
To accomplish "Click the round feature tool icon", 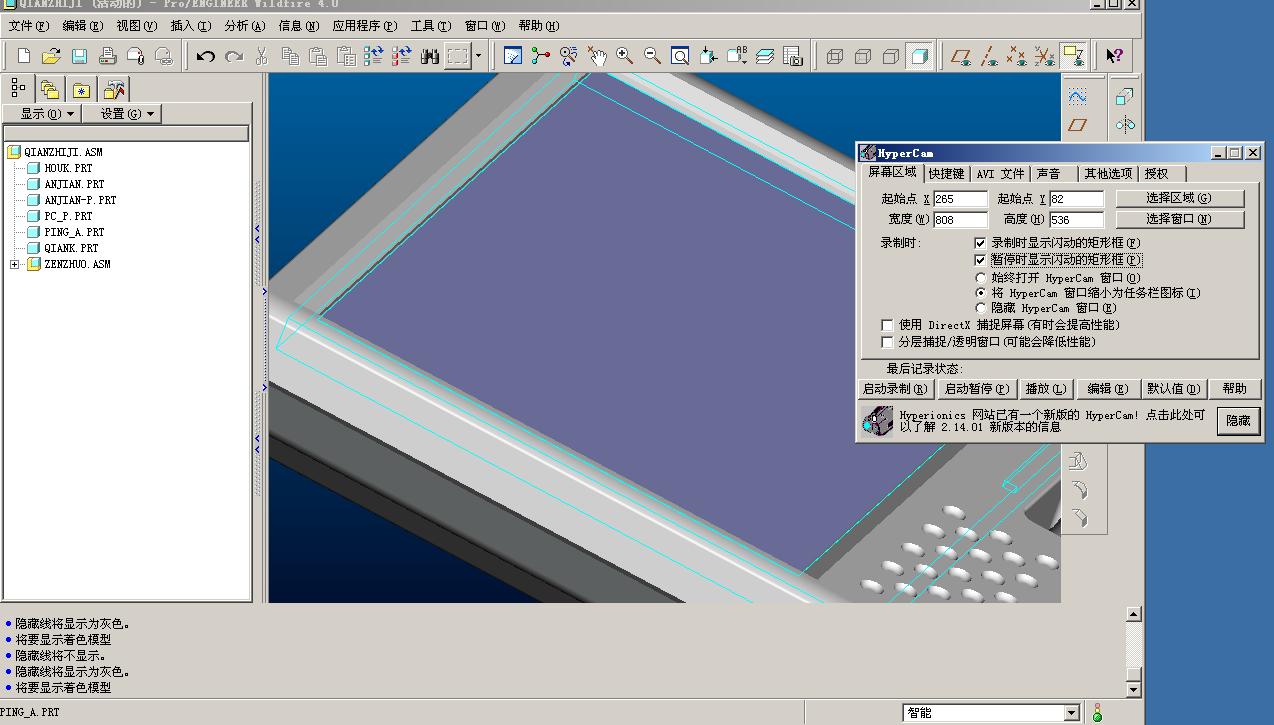I will (1078, 490).
